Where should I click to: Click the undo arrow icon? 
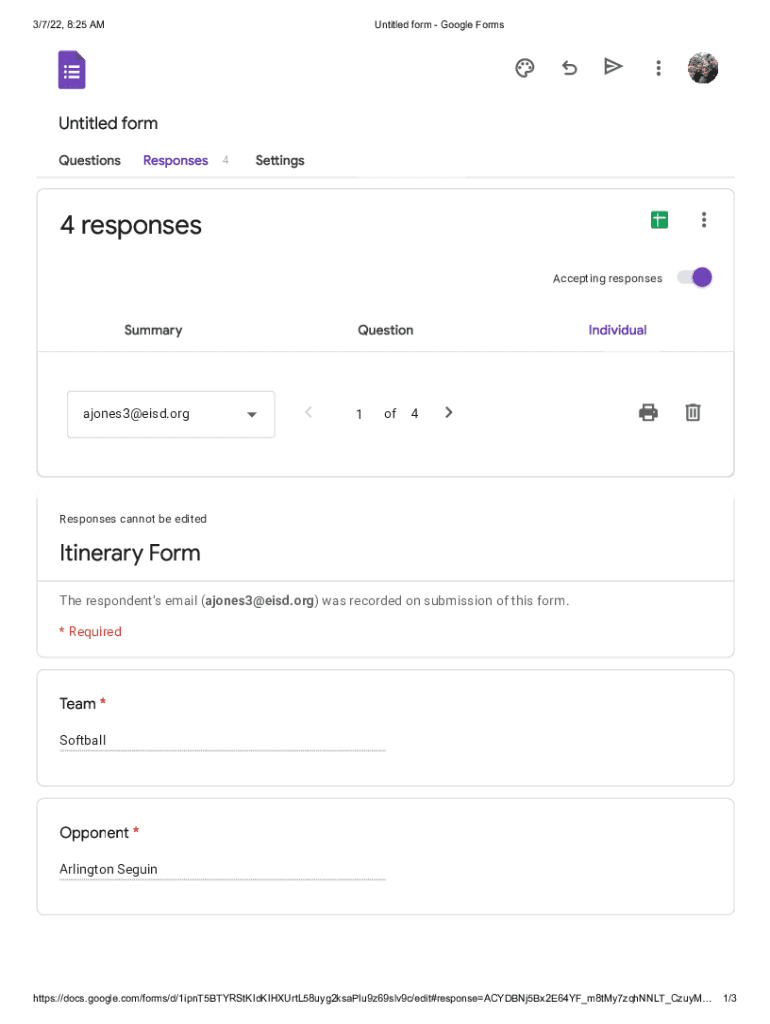point(569,68)
